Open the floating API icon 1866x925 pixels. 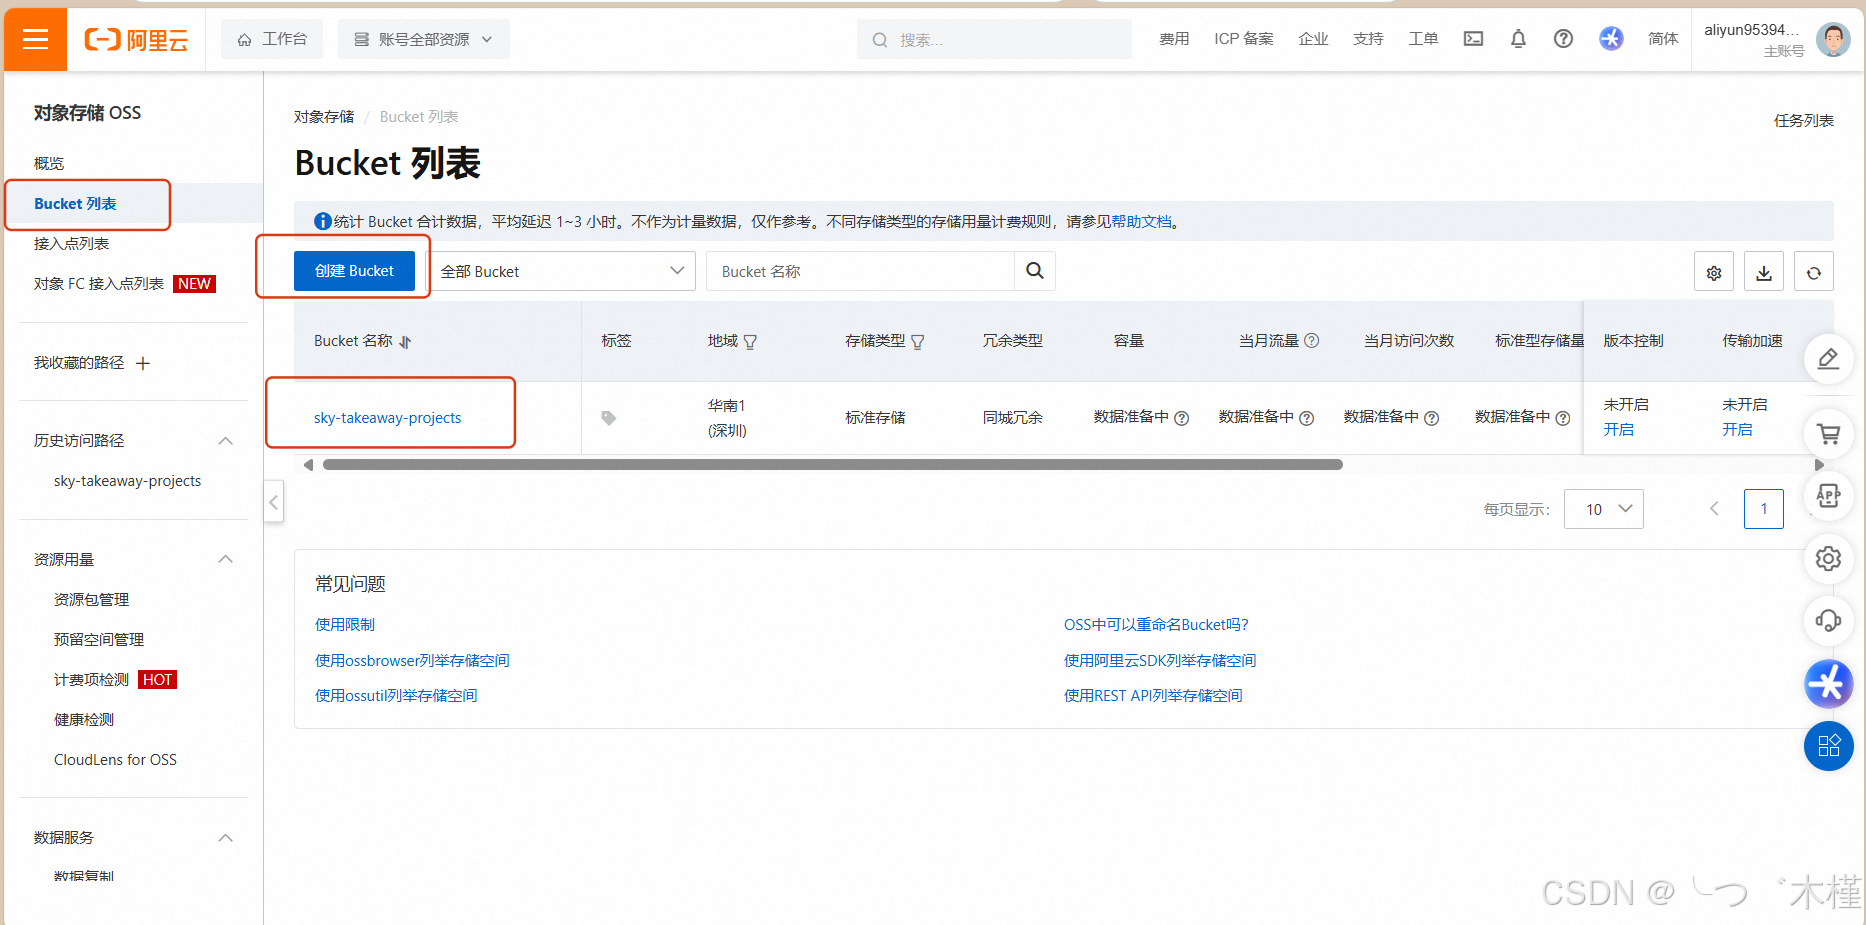tap(1829, 496)
